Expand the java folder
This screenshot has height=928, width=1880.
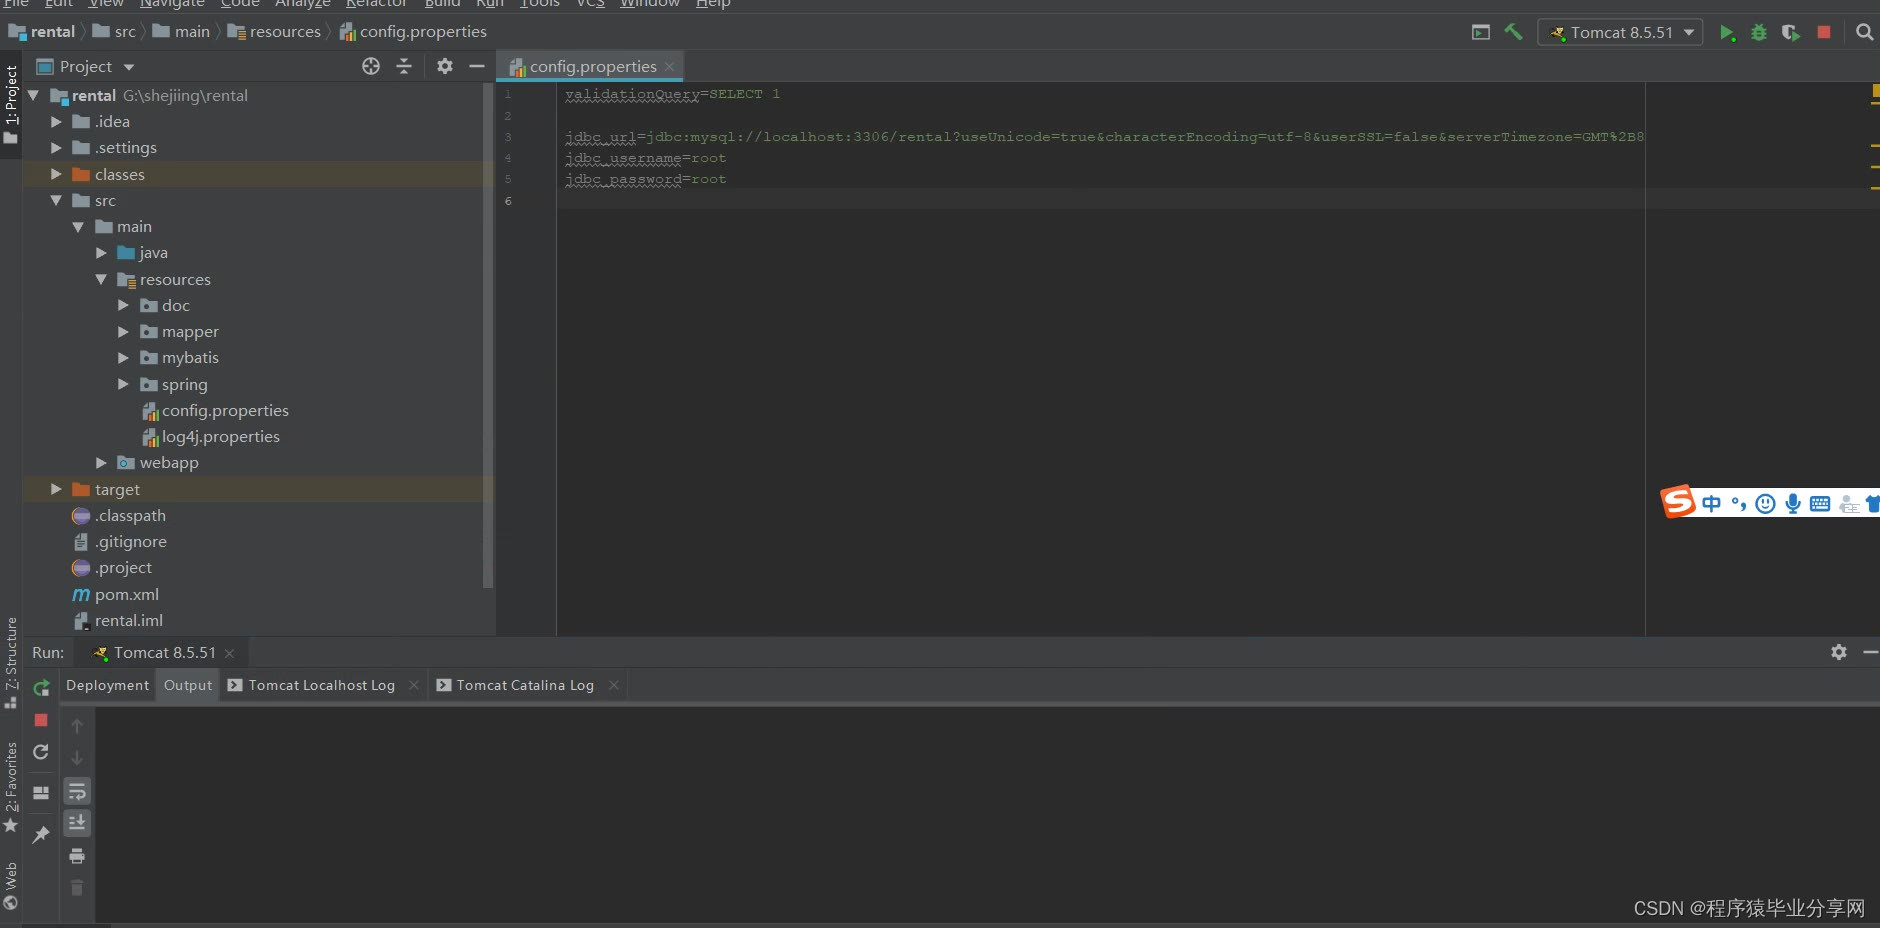click(x=101, y=253)
